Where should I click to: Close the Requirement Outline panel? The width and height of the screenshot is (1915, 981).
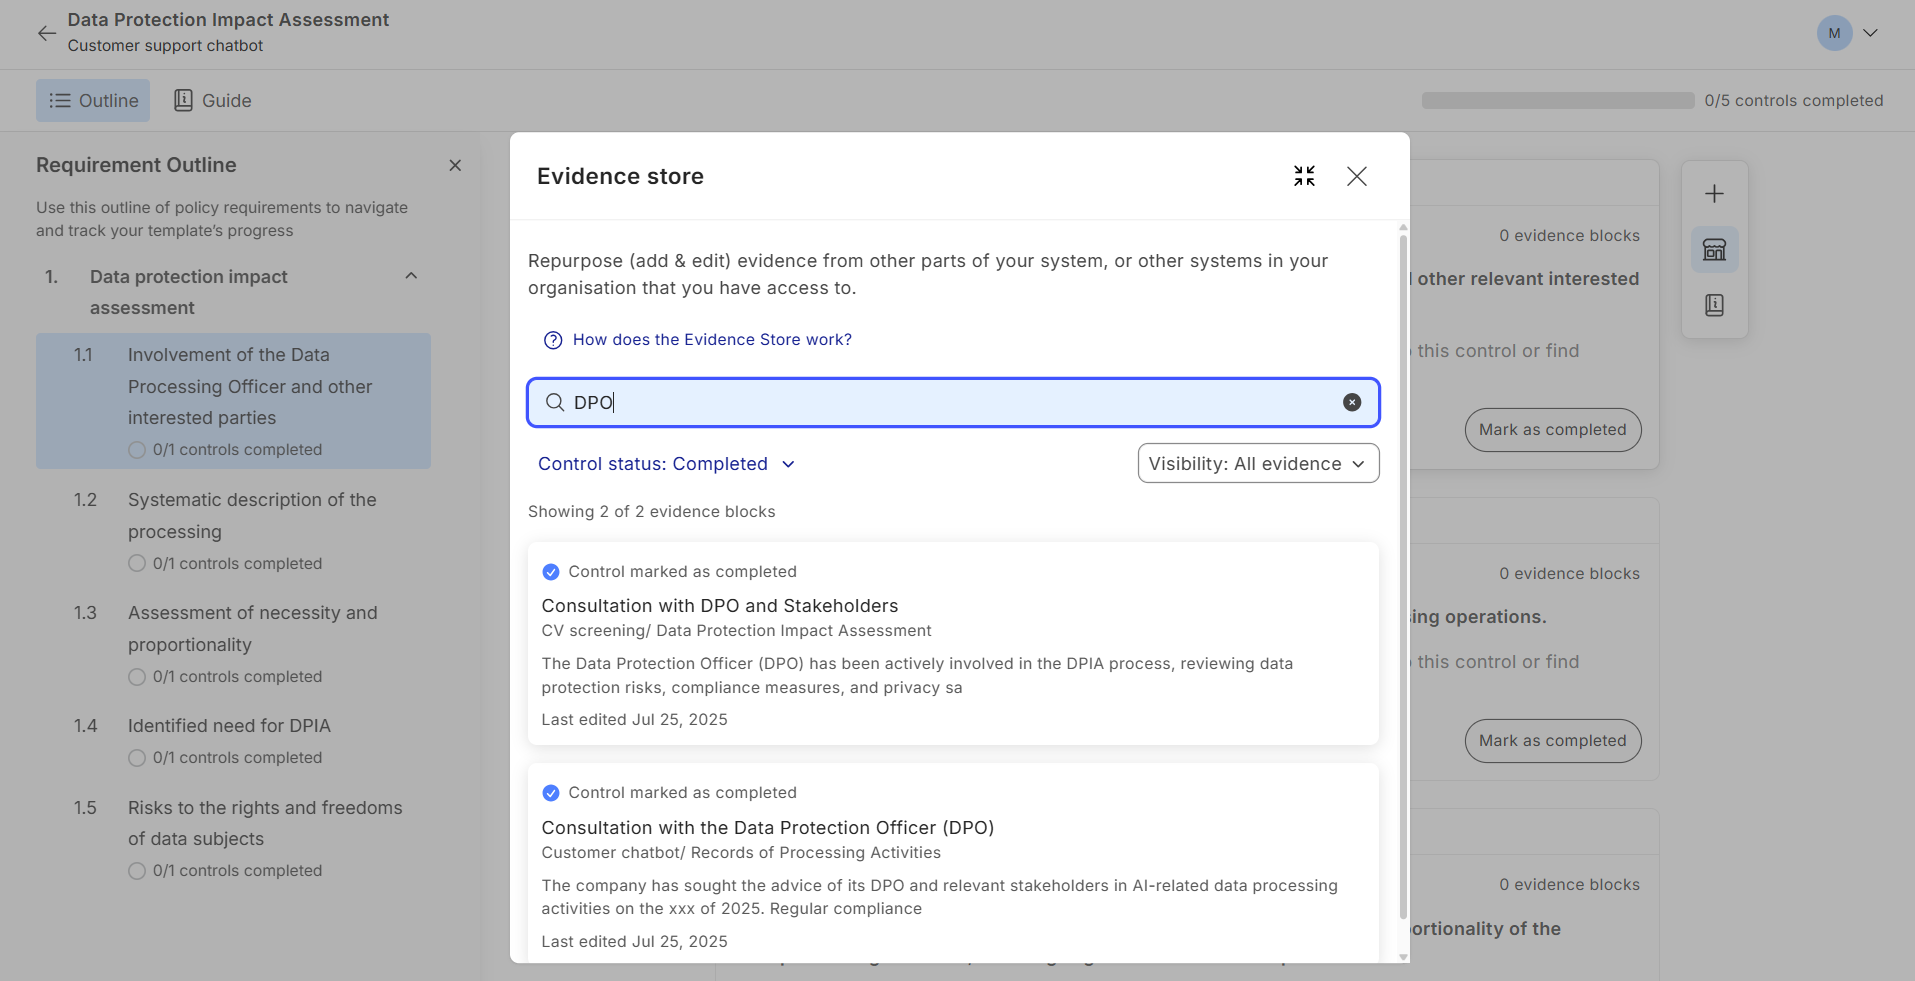coord(455,165)
